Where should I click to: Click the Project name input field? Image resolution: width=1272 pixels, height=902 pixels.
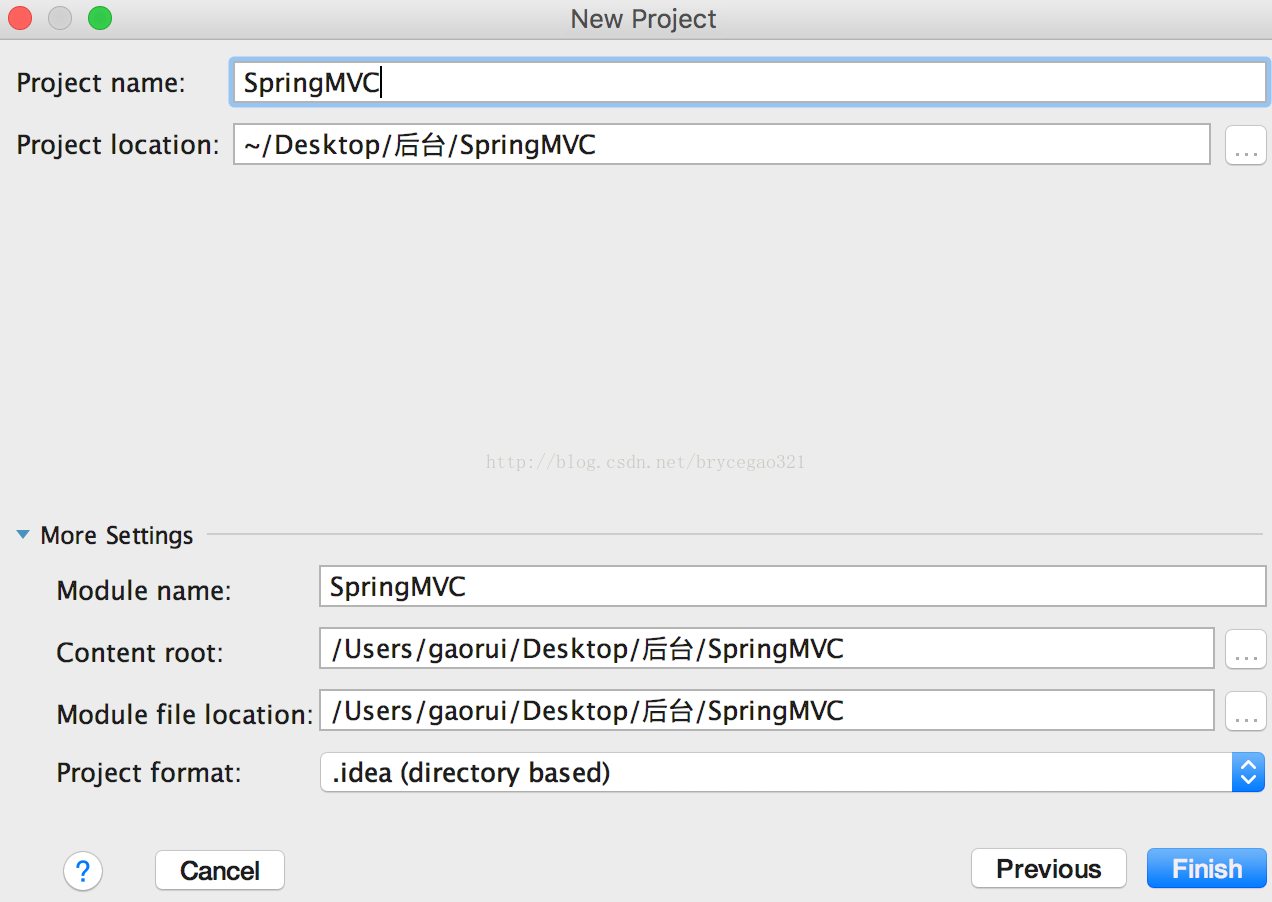pos(749,83)
